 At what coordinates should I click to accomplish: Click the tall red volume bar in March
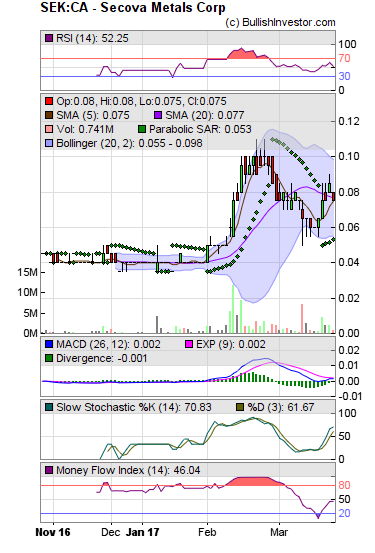click(302, 318)
